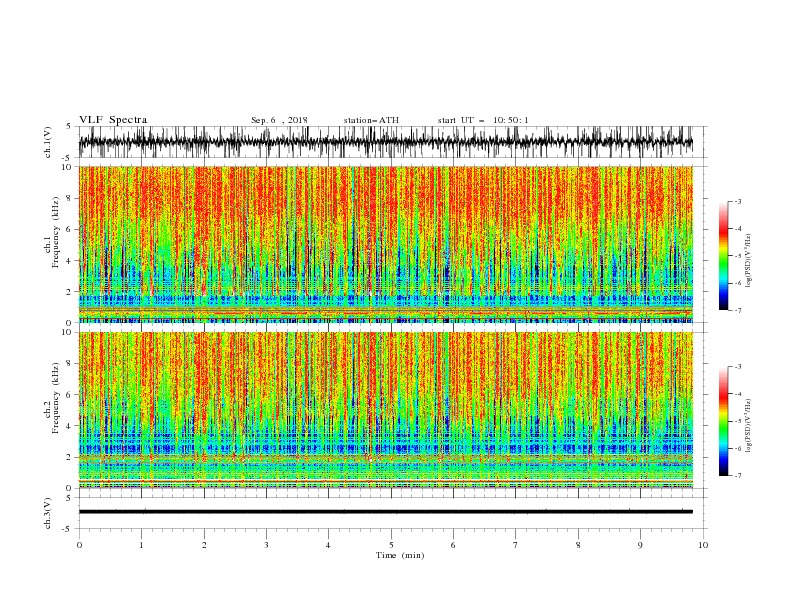
Task: Click the 'start UT = 10:50:1' text
Action: point(483,120)
